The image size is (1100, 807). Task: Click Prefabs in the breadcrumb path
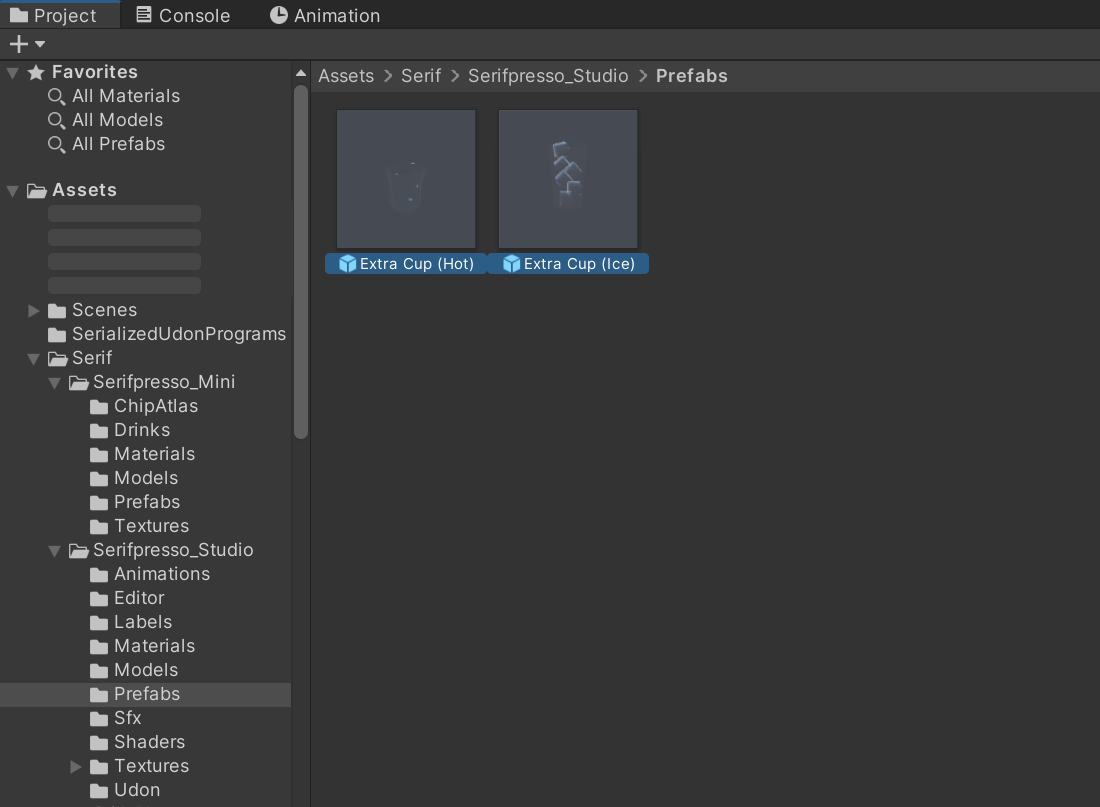click(x=692, y=76)
